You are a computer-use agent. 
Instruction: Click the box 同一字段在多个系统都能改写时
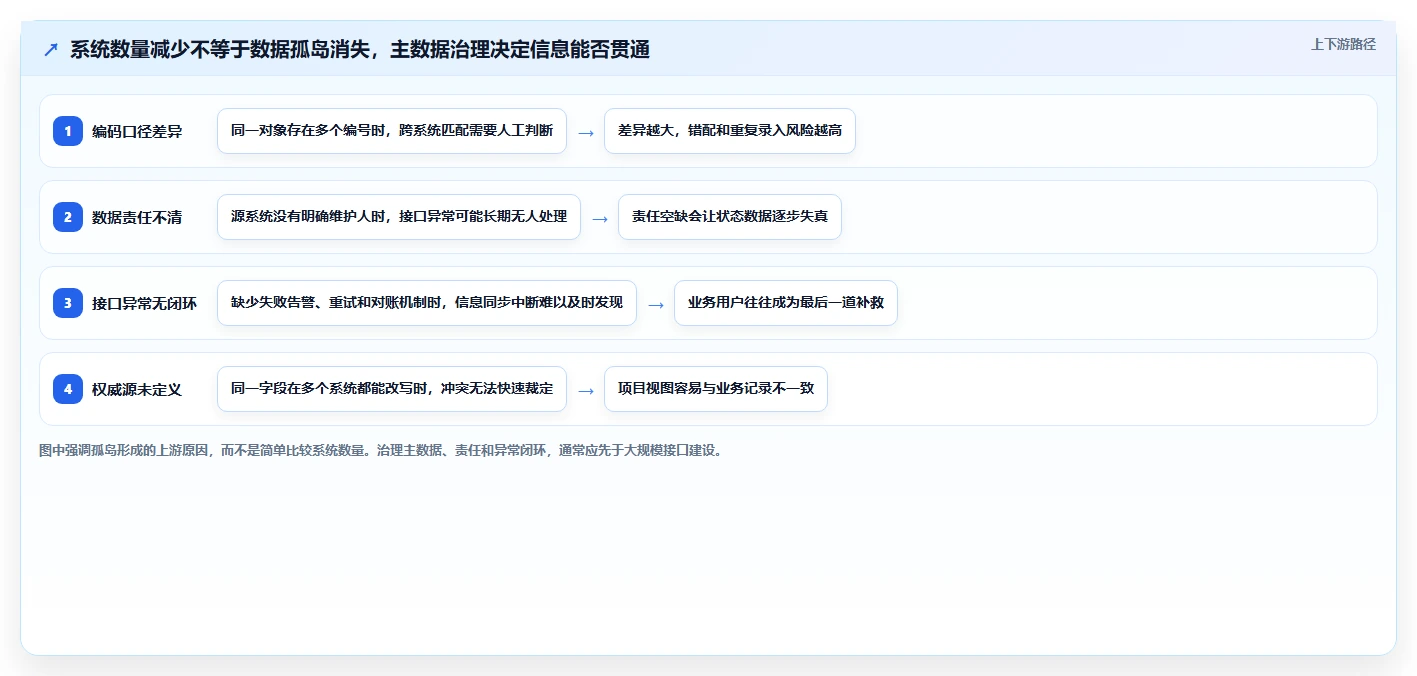pos(392,389)
